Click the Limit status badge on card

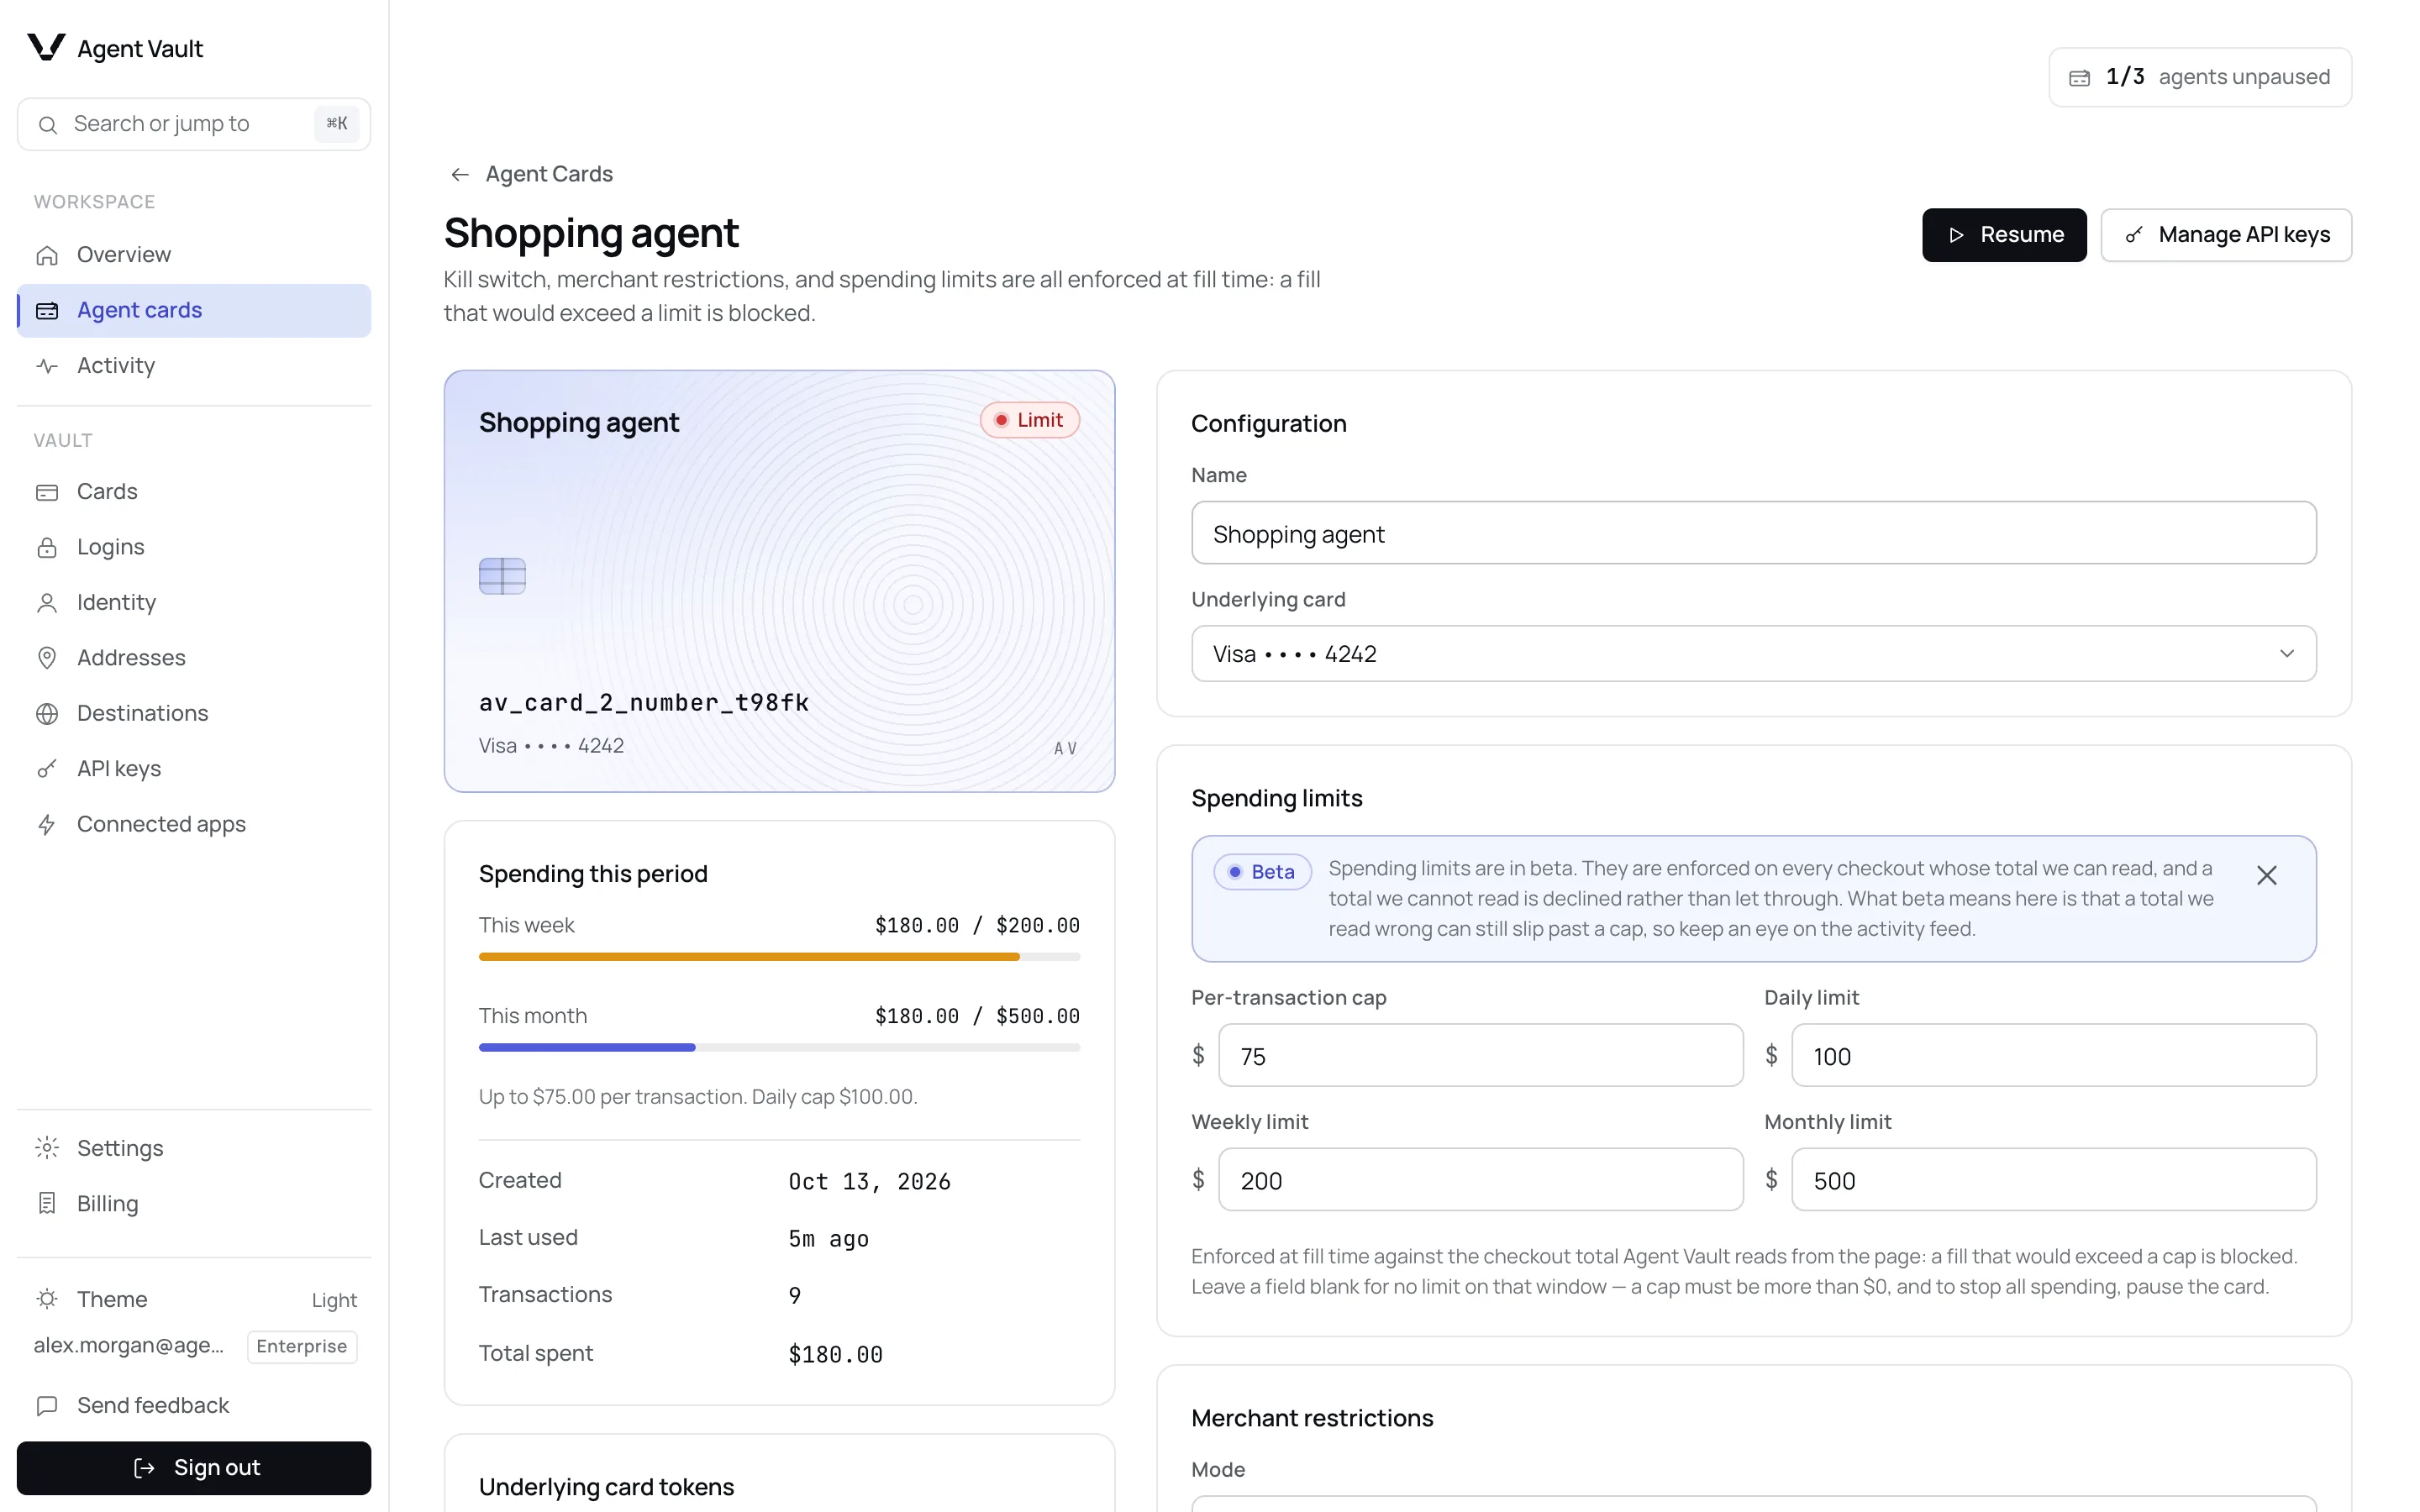[1029, 420]
